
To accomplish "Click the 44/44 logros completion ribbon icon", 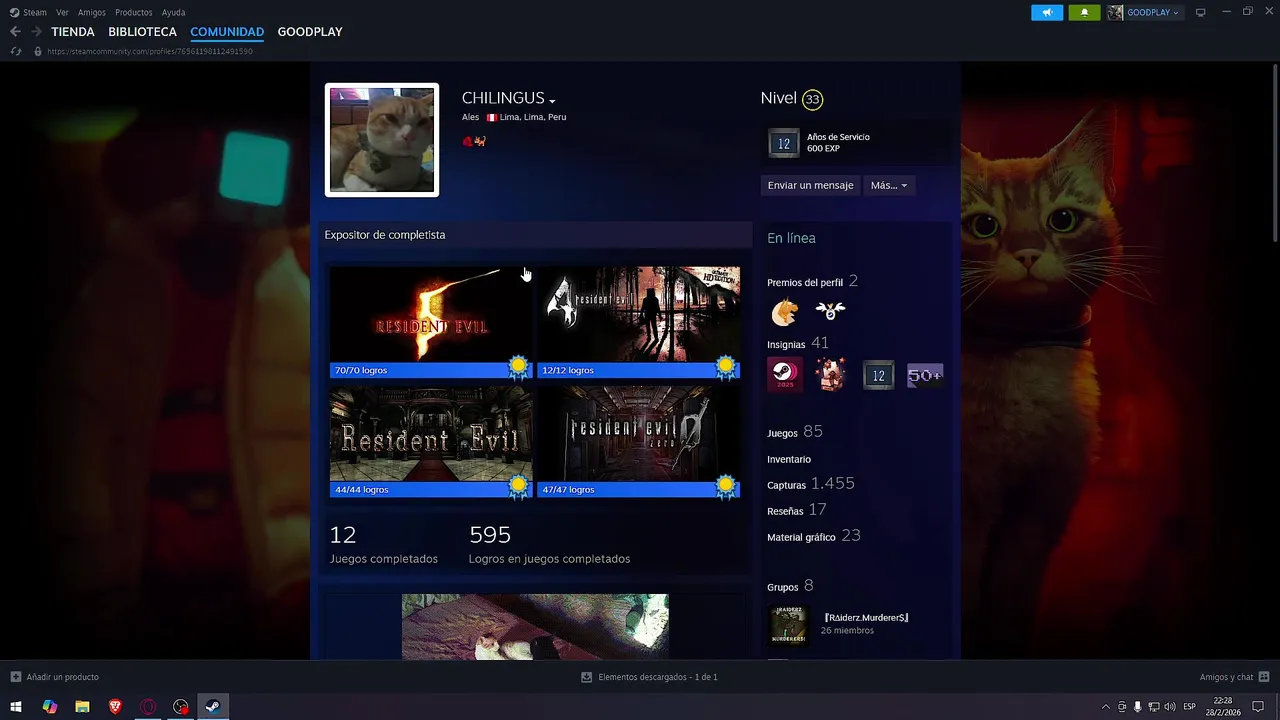I will [x=518, y=487].
